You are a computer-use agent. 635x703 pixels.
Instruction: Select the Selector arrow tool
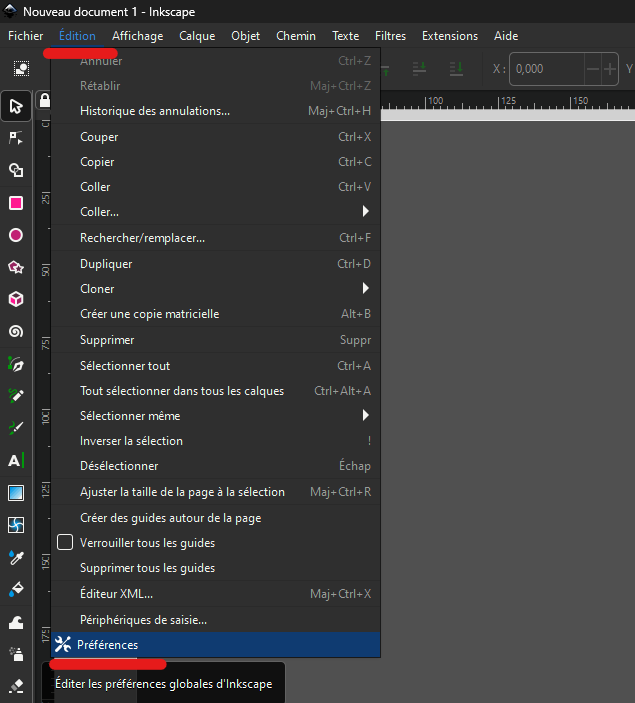coord(16,106)
